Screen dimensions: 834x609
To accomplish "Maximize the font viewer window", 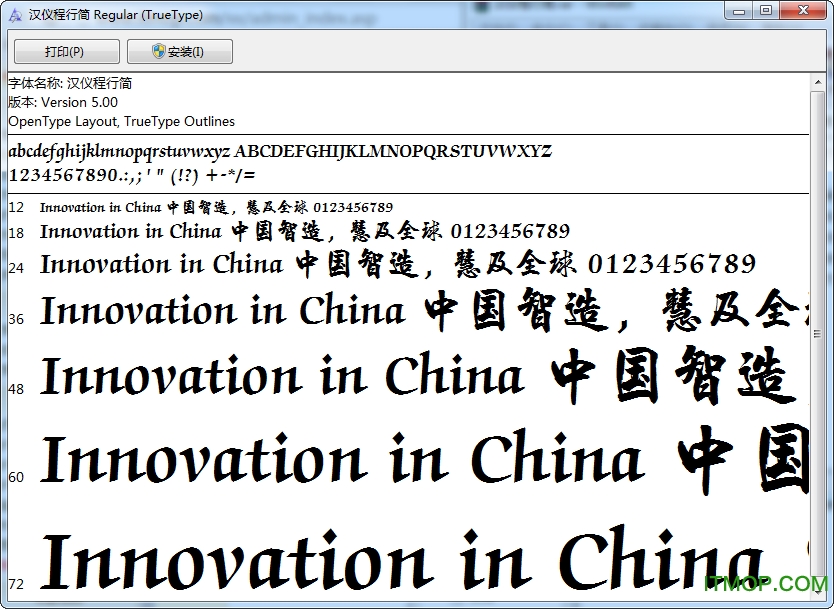I will coord(766,10).
